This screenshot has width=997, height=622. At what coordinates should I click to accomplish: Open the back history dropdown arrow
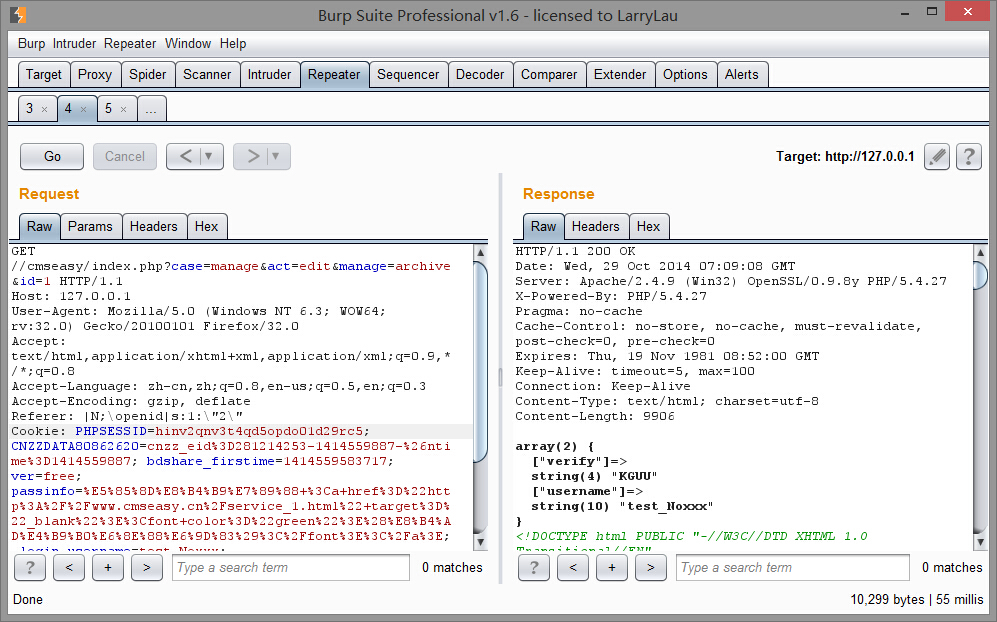(x=209, y=156)
